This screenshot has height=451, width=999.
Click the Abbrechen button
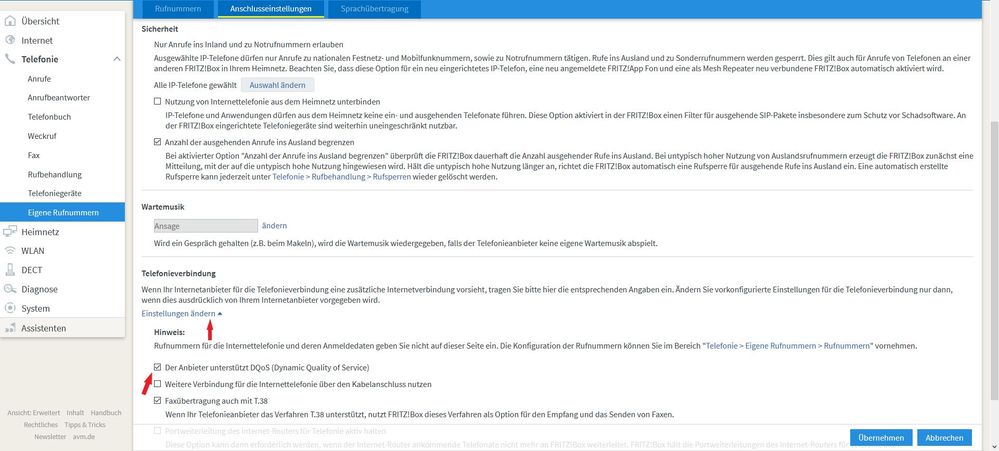point(944,438)
